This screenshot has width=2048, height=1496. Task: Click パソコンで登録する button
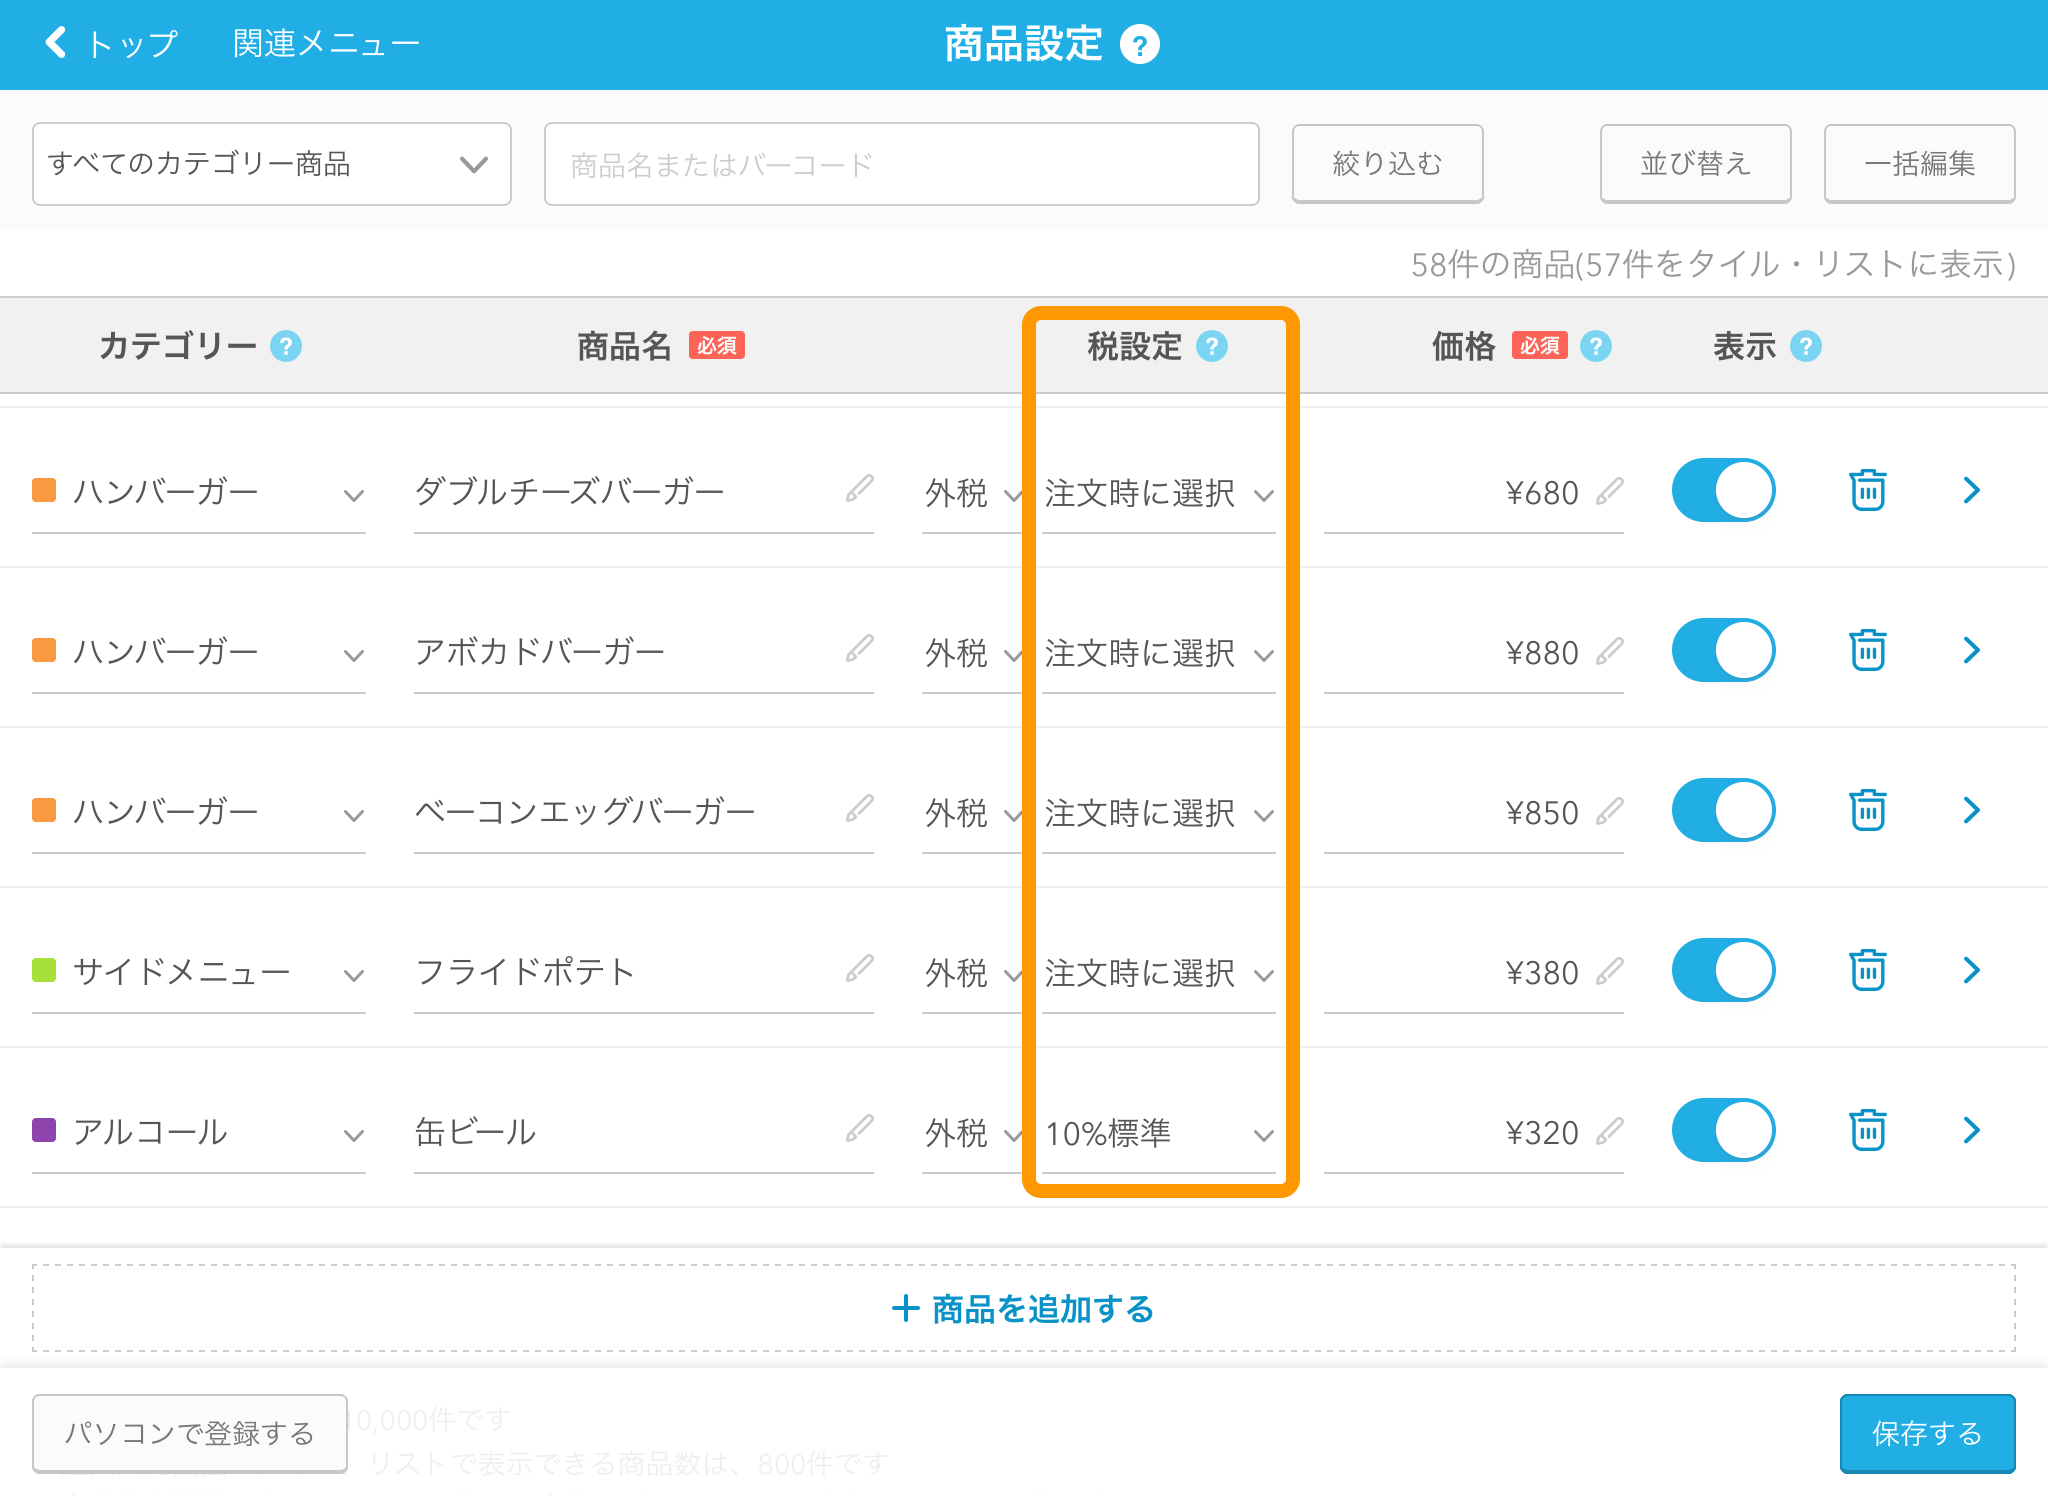[x=190, y=1433]
